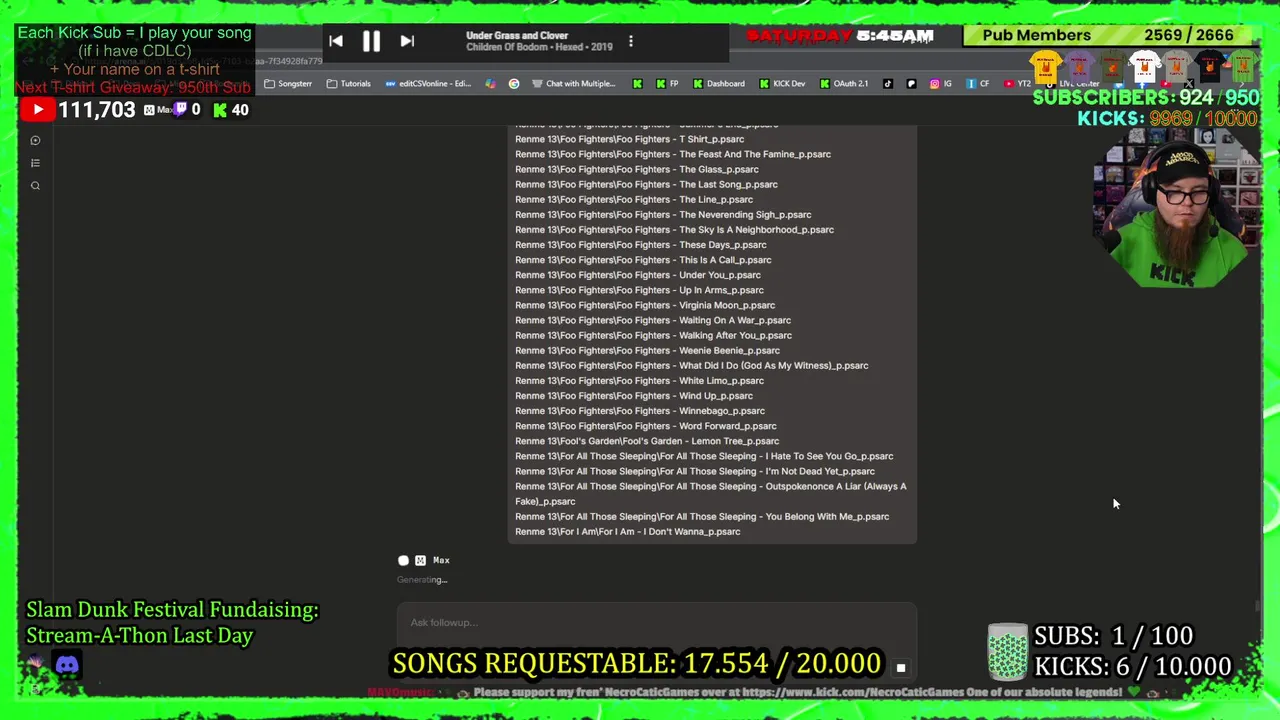Open the list sidebar icon
This screenshot has width=1280, height=720.
(x=35, y=163)
